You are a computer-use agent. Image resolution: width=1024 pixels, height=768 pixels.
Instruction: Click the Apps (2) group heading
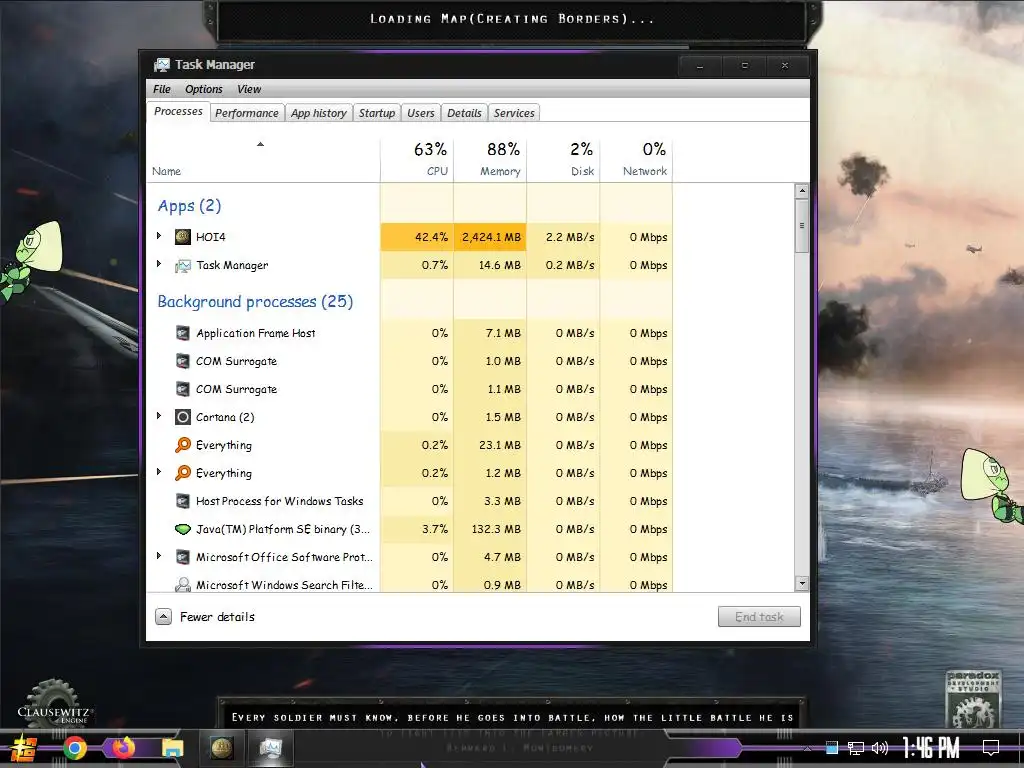189,206
